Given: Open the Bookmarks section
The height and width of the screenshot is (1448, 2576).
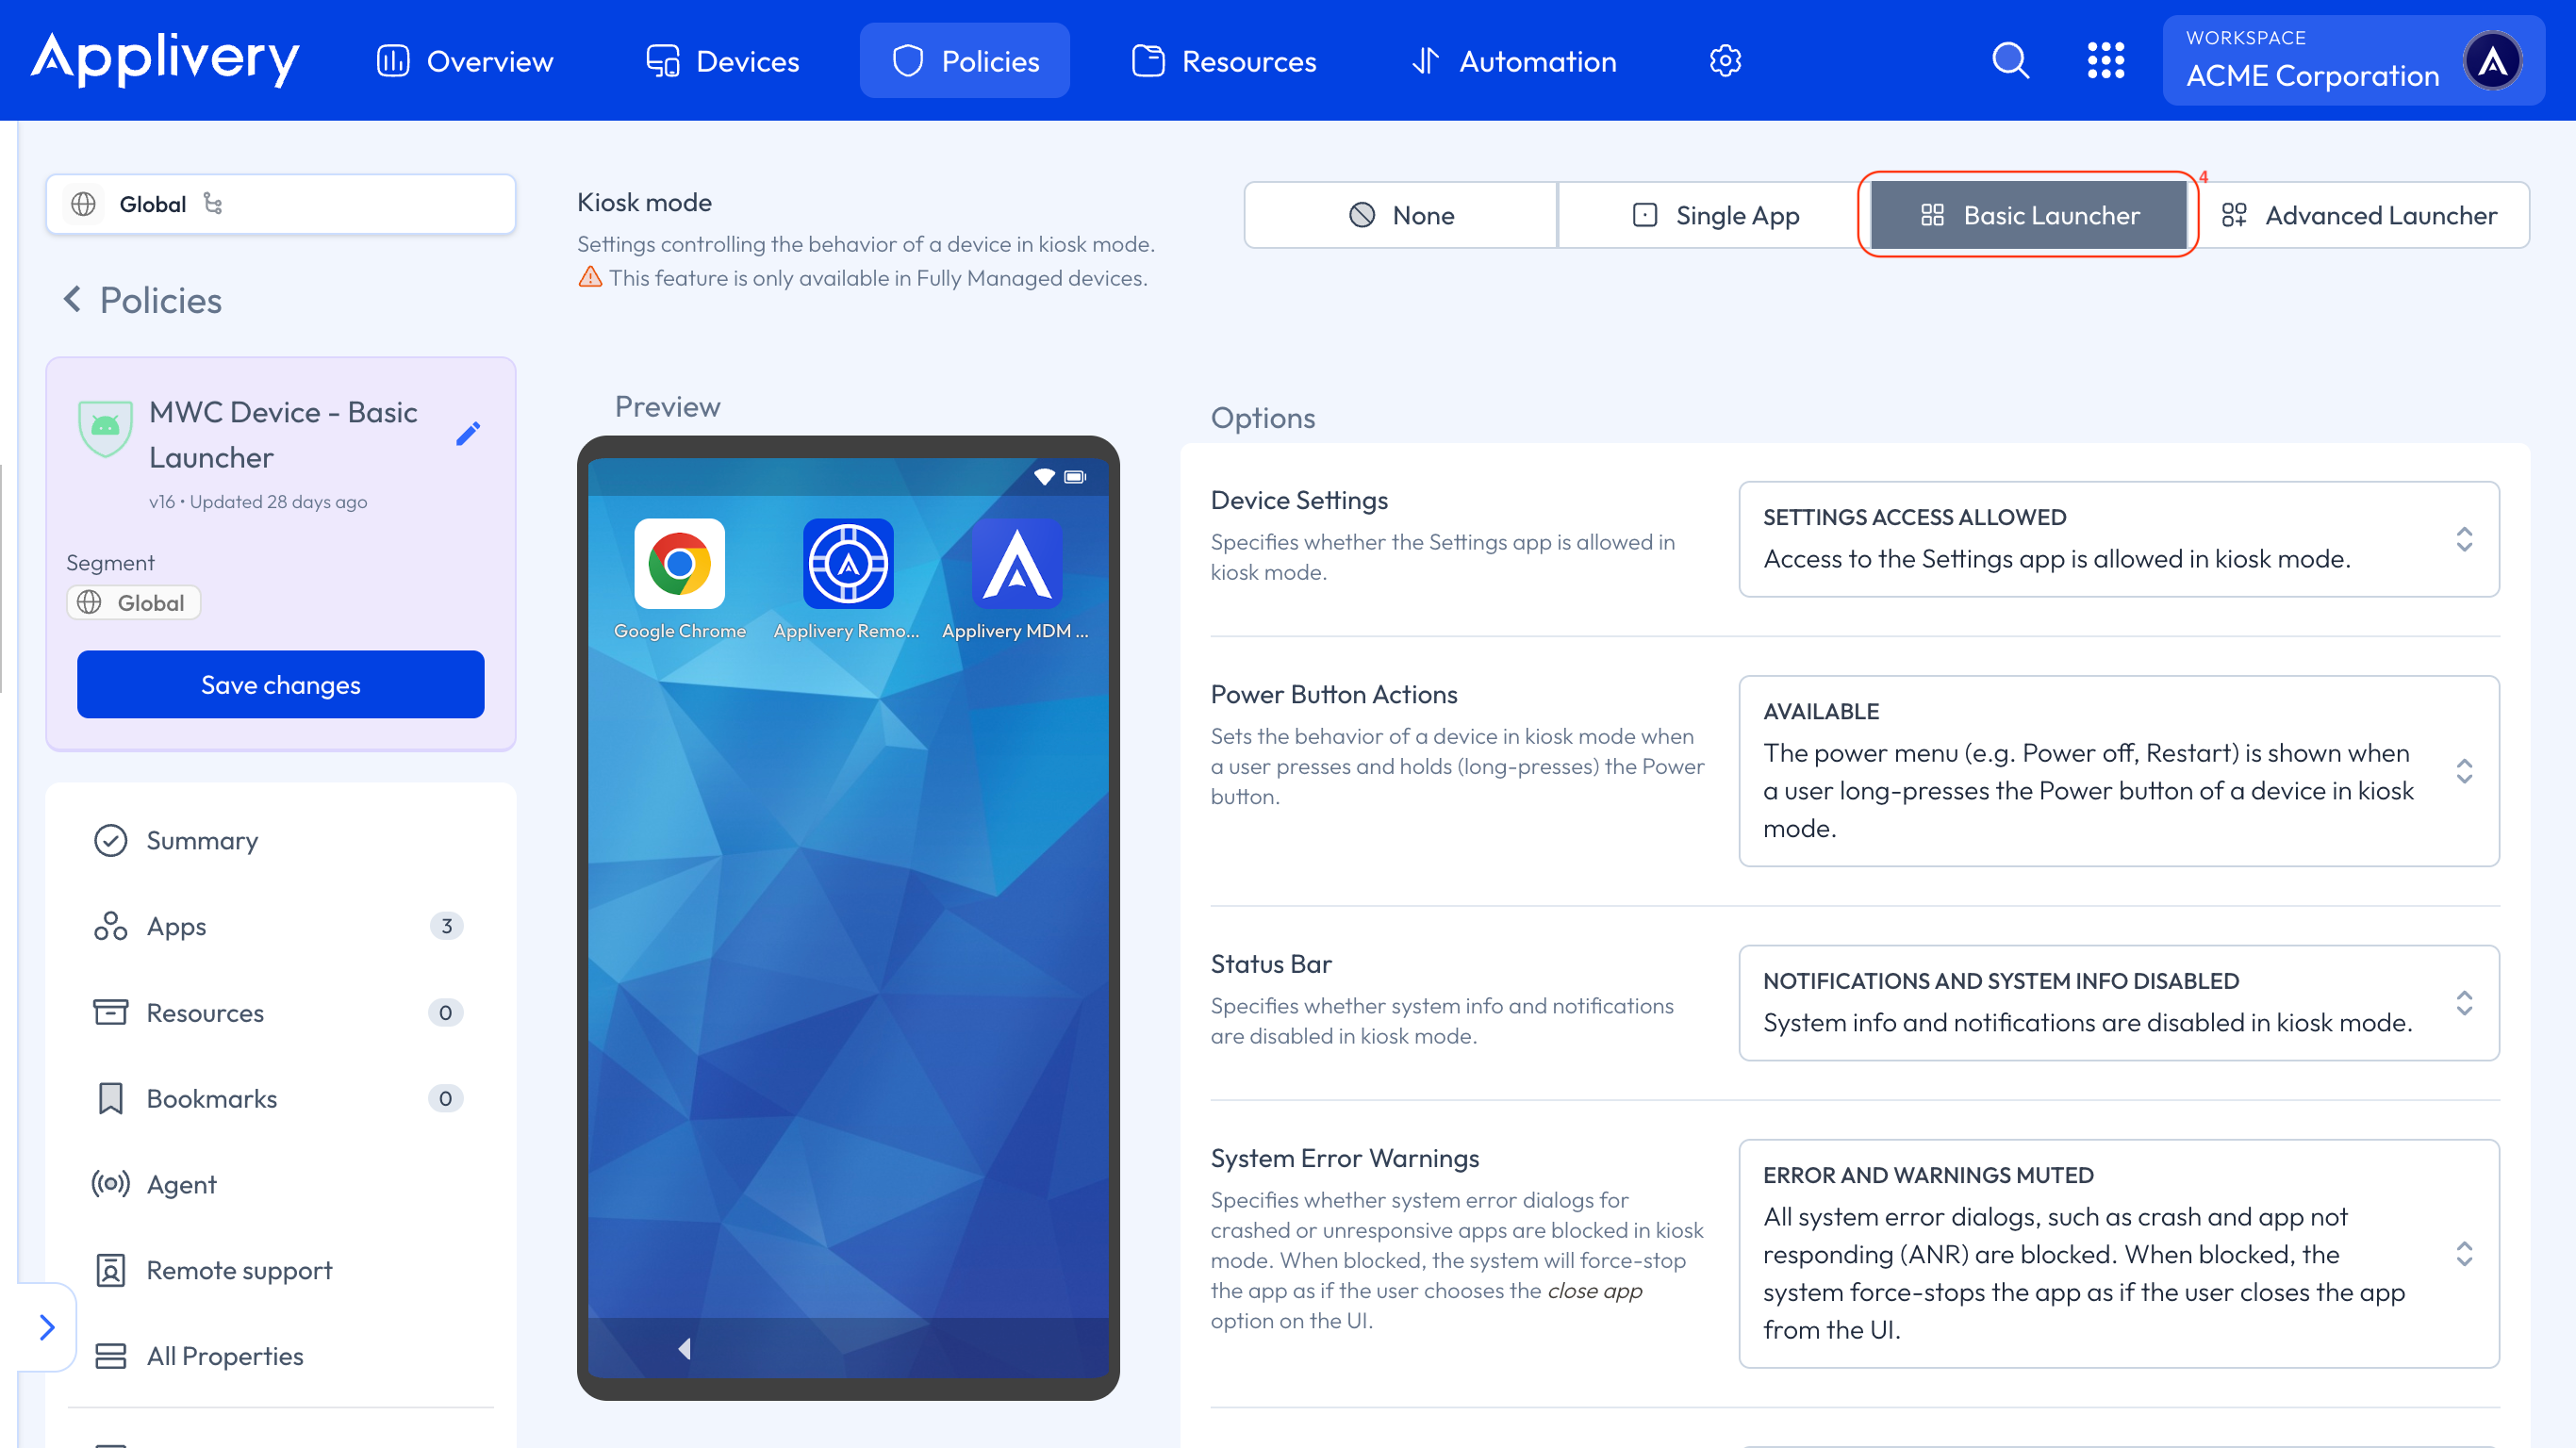Looking at the screenshot, I should click(280, 1098).
